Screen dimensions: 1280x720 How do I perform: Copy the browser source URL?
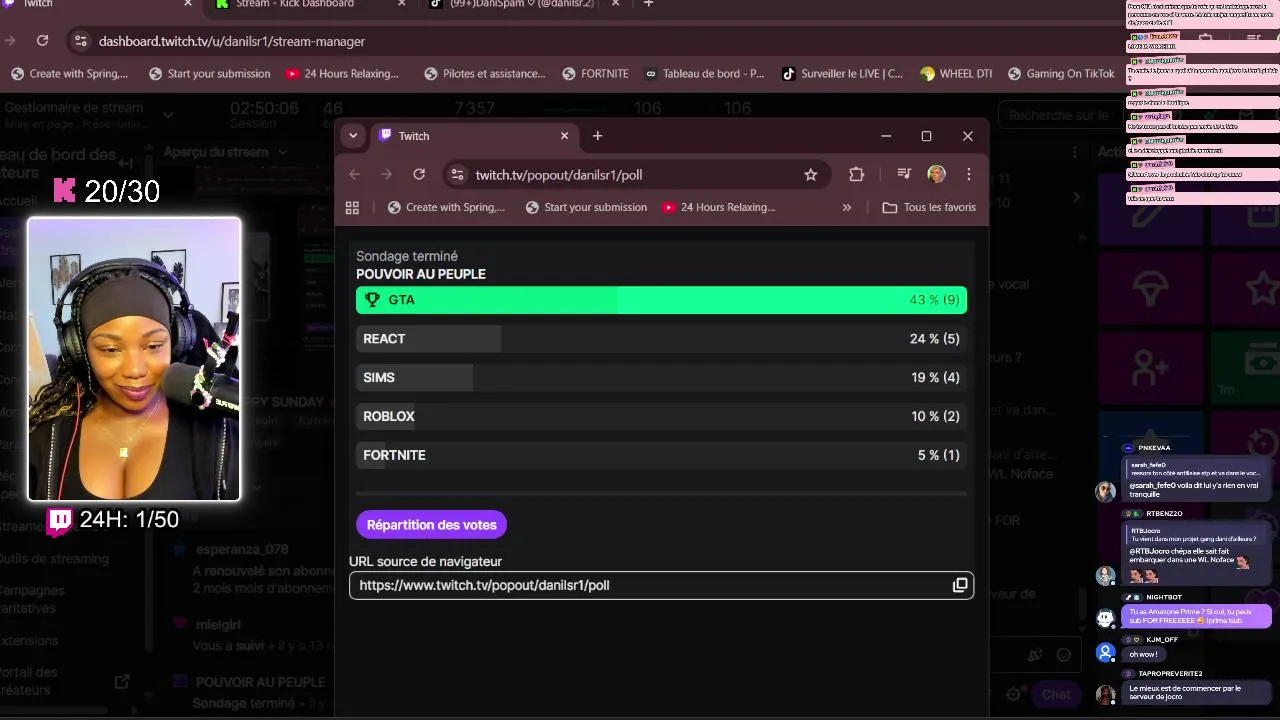960,585
